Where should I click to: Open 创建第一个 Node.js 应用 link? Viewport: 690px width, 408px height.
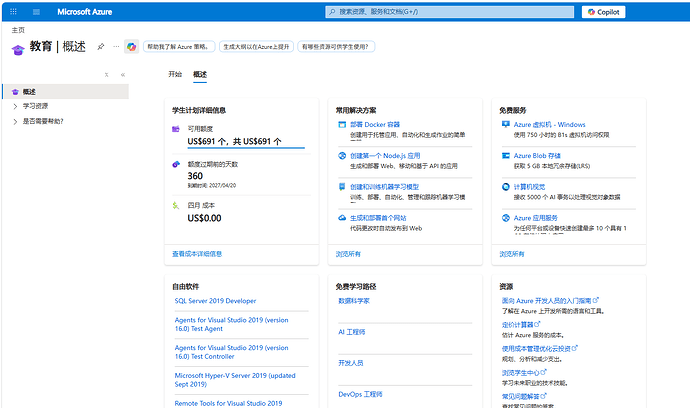pos(385,156)
